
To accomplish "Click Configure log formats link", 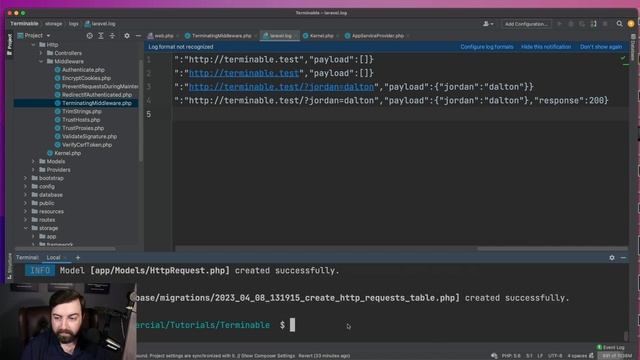I will [x=487, y=47].
